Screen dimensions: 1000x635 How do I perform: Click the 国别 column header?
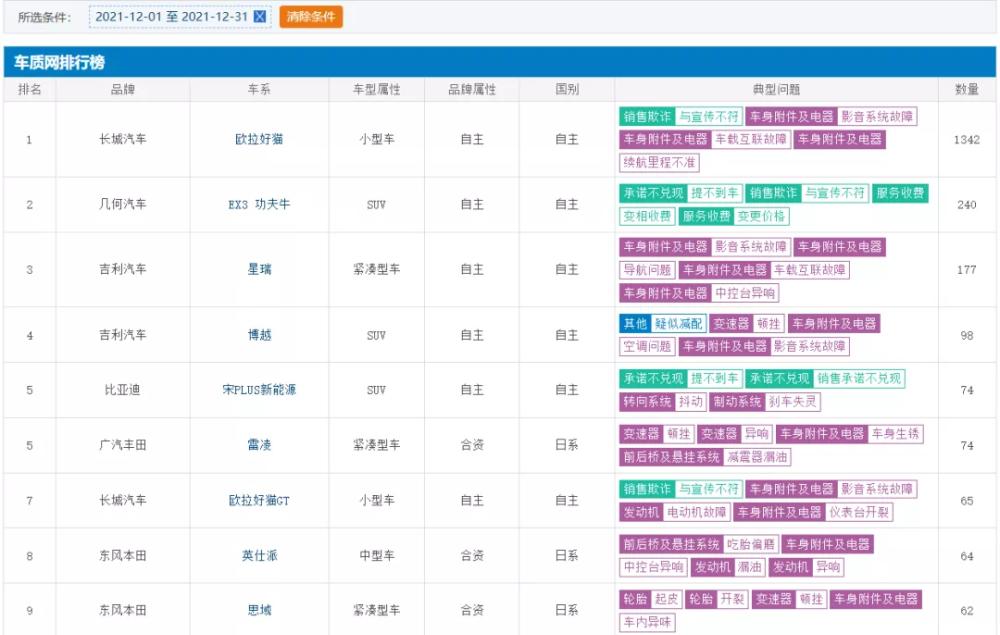pyautogui.click(x=566, y=89)
